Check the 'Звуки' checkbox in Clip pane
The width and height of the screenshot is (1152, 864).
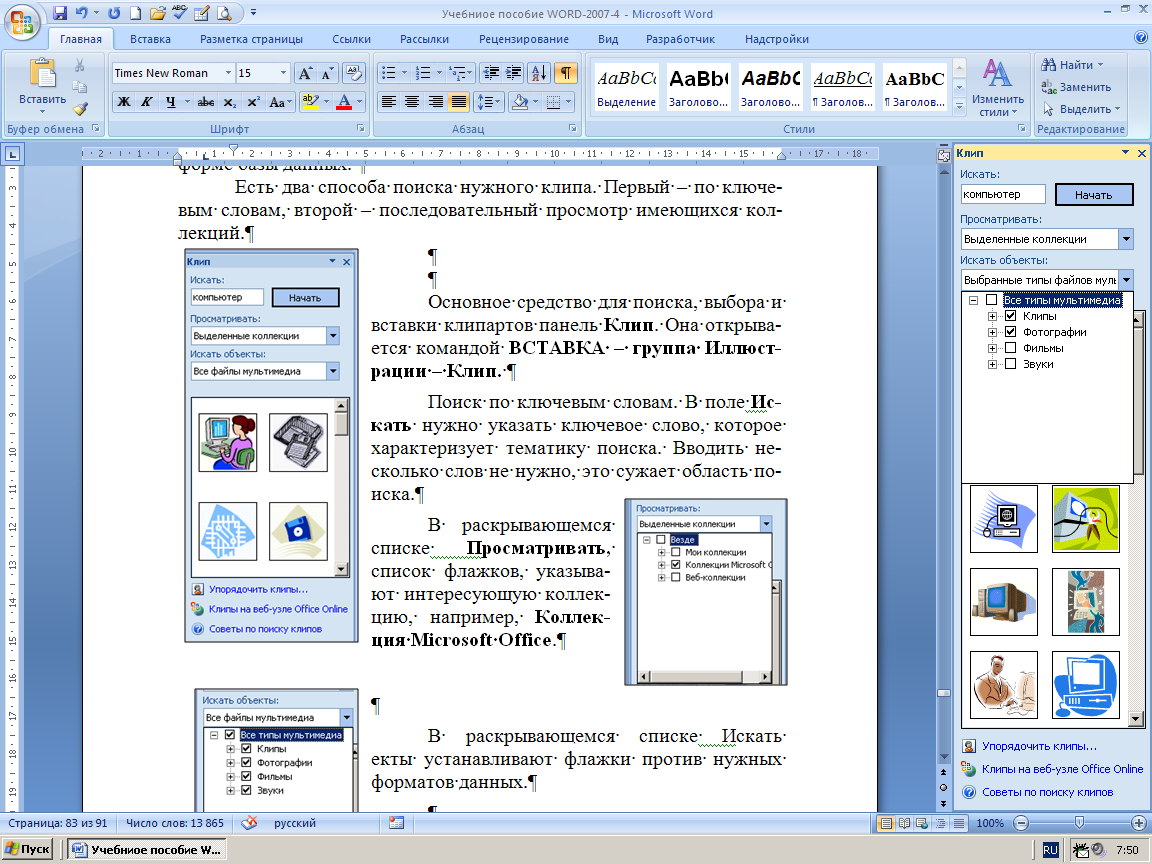(x=1010, y=364)
